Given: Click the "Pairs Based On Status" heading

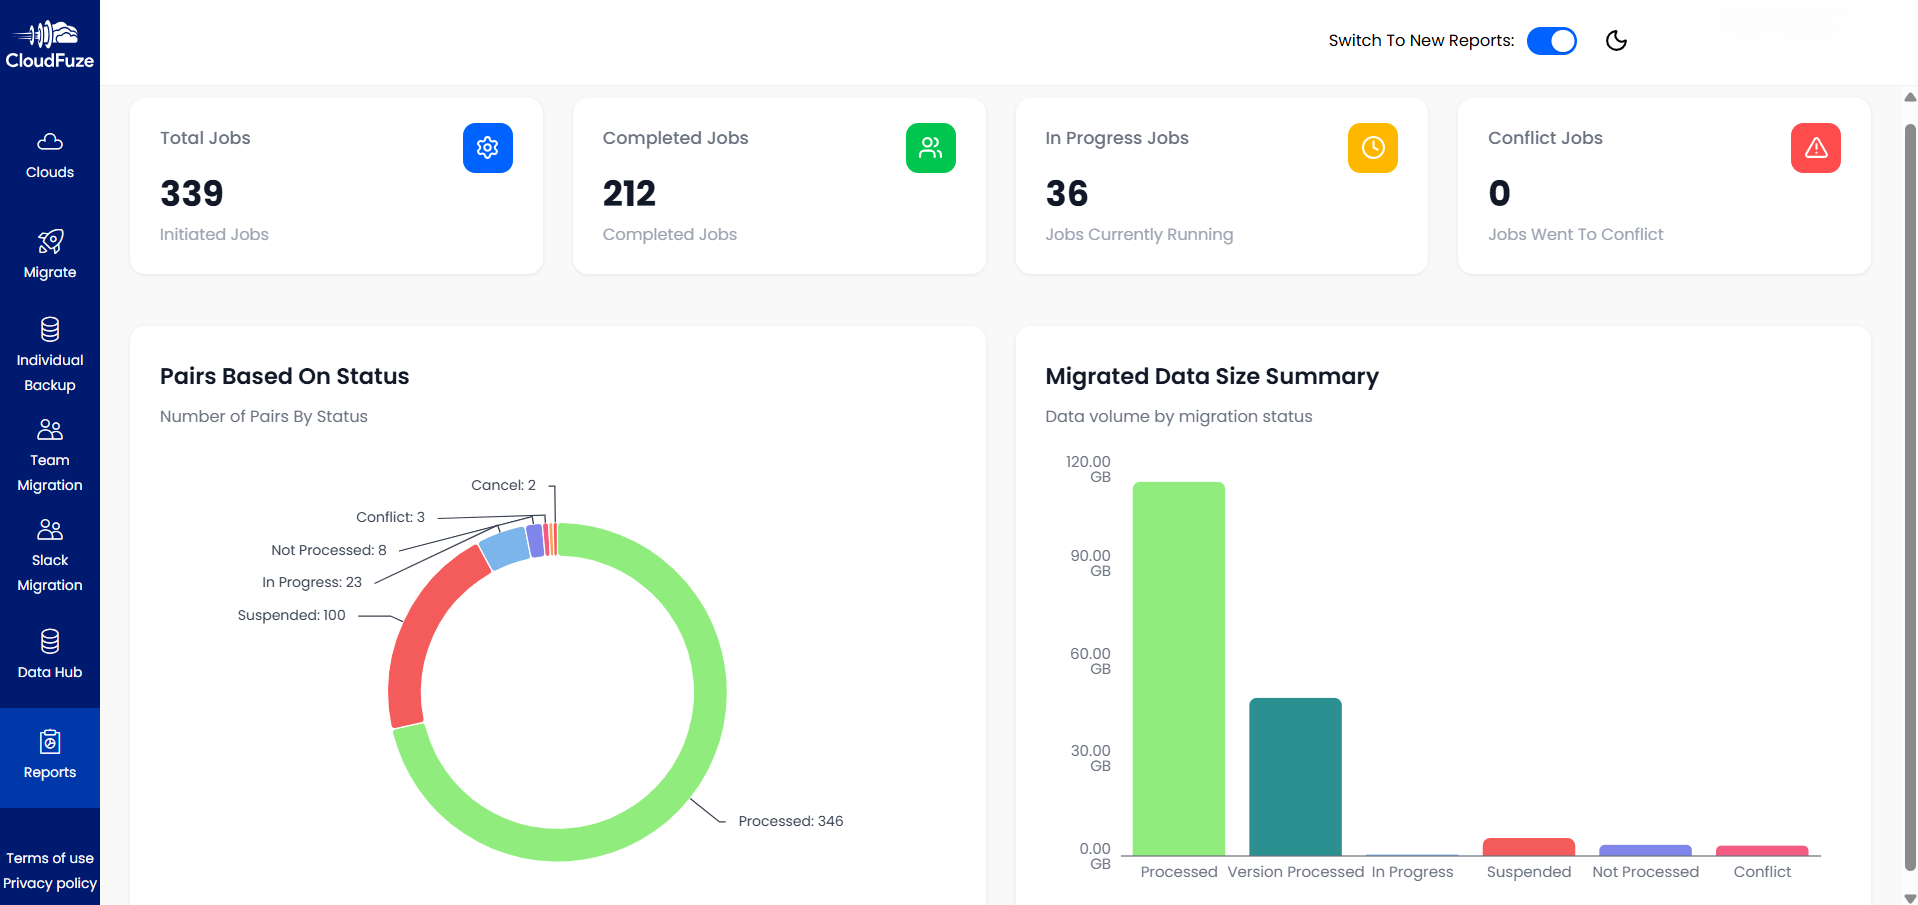Looking at the screenshot, I should point(285,376).
